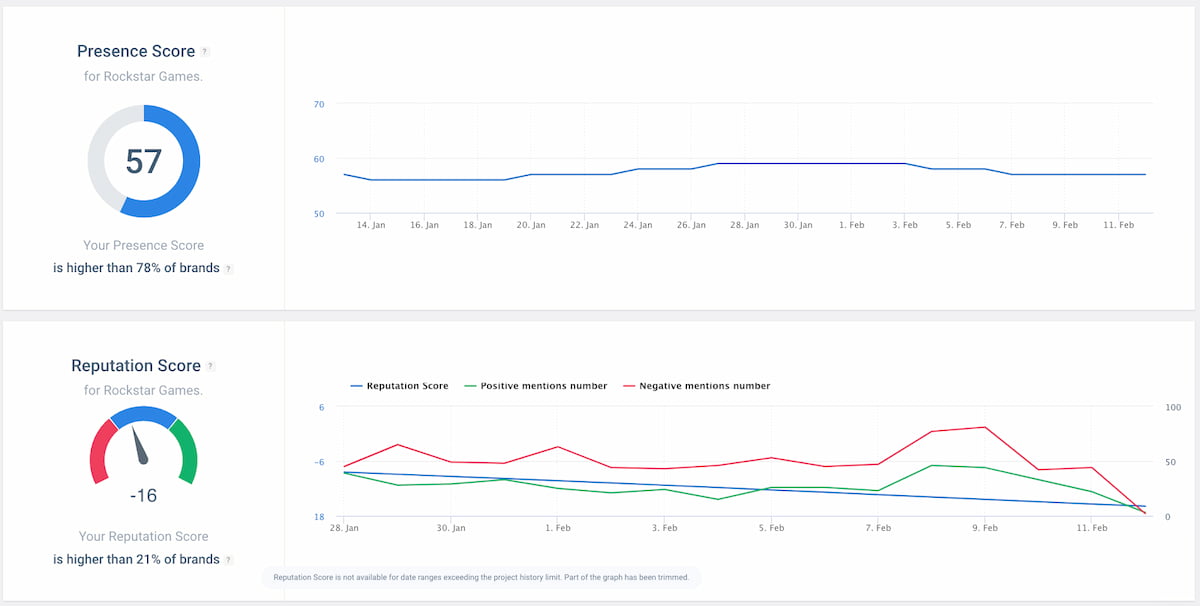Click the help icon beside "higher than 78% of brands"
Image resolution: width=1200 pixels, height=606 pixels.
[230, 268]
